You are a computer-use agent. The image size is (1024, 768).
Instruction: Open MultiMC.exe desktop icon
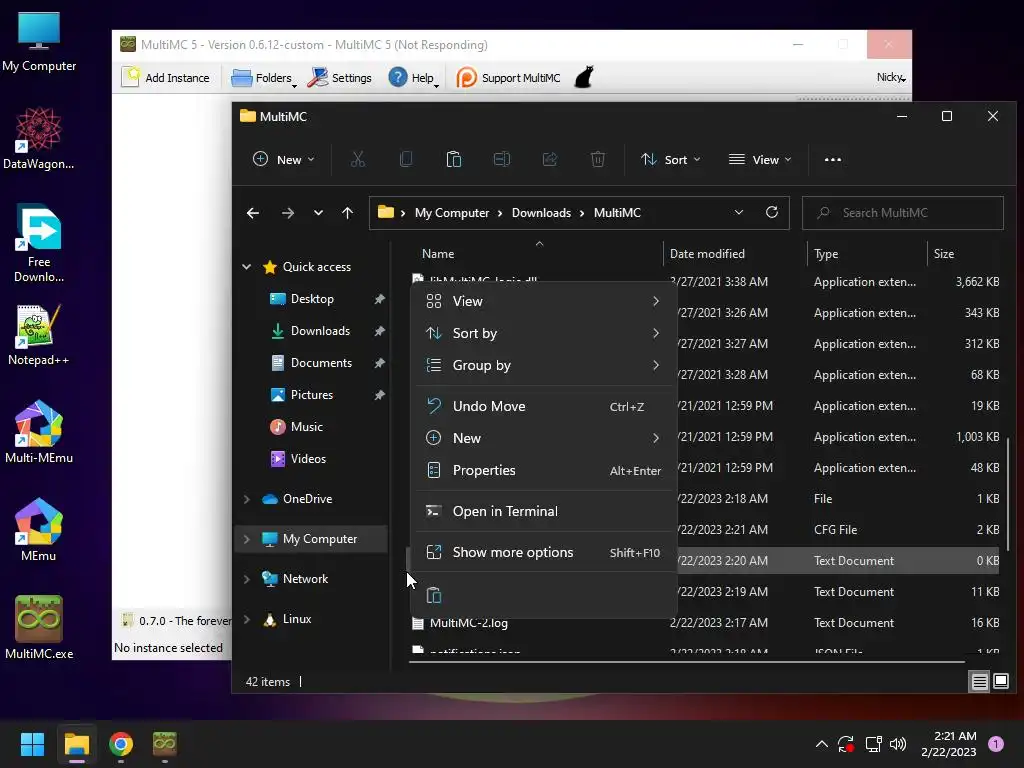[x=39, y=628]
